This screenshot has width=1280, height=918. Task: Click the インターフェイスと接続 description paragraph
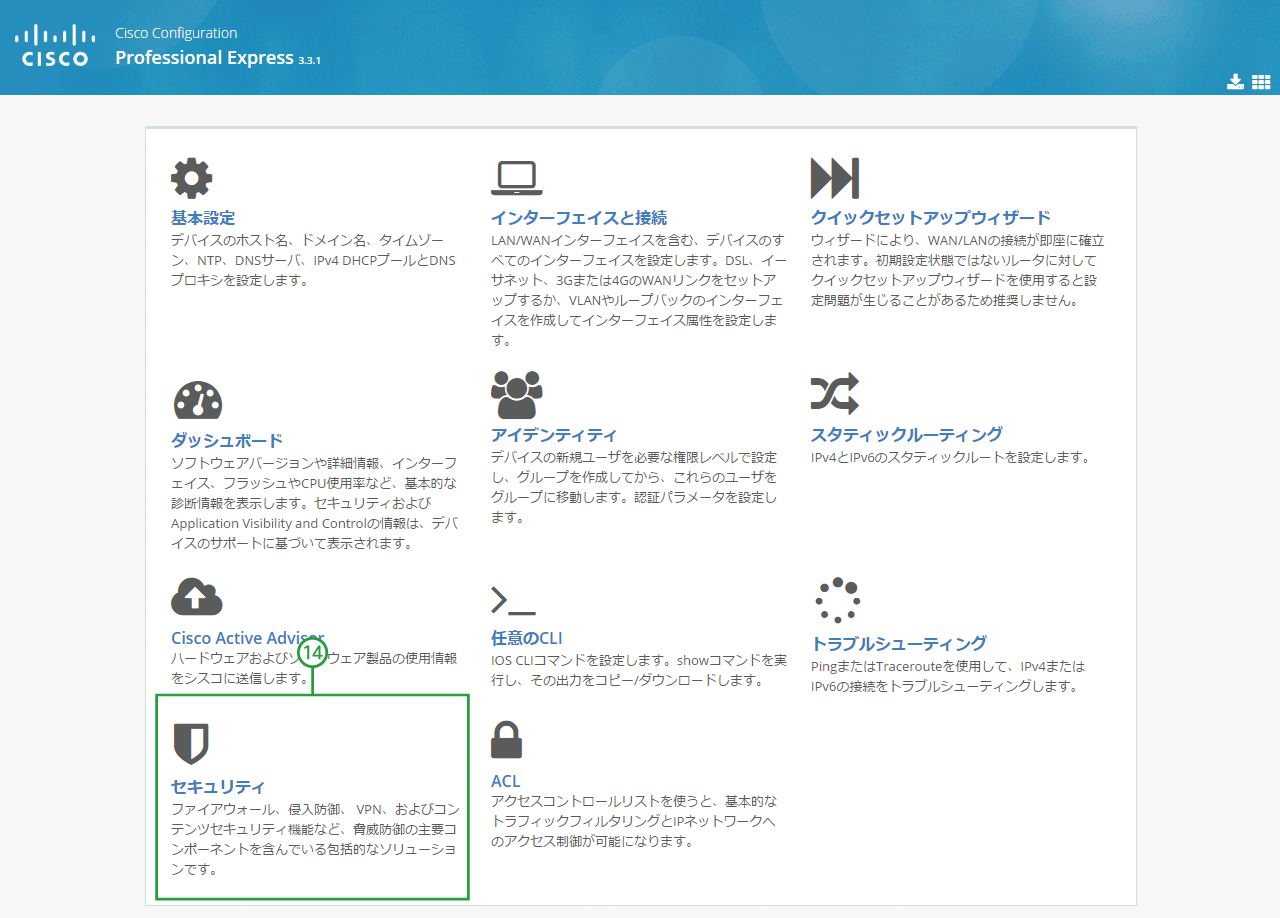click(x=639, y=290)
